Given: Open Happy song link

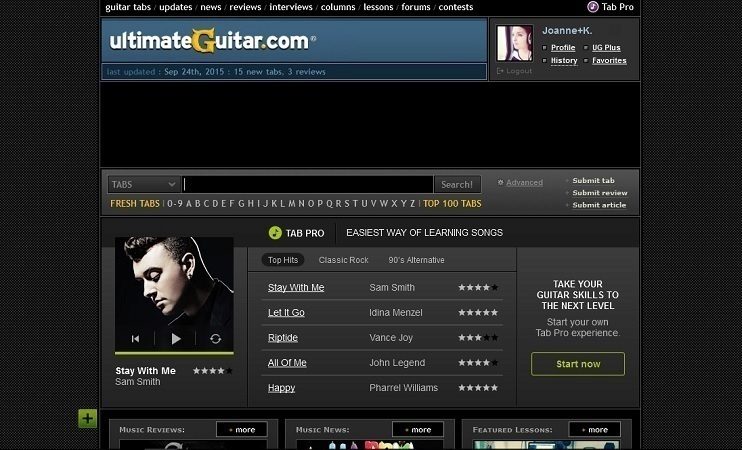Looking at the screenshot, I should coord(281,388).
